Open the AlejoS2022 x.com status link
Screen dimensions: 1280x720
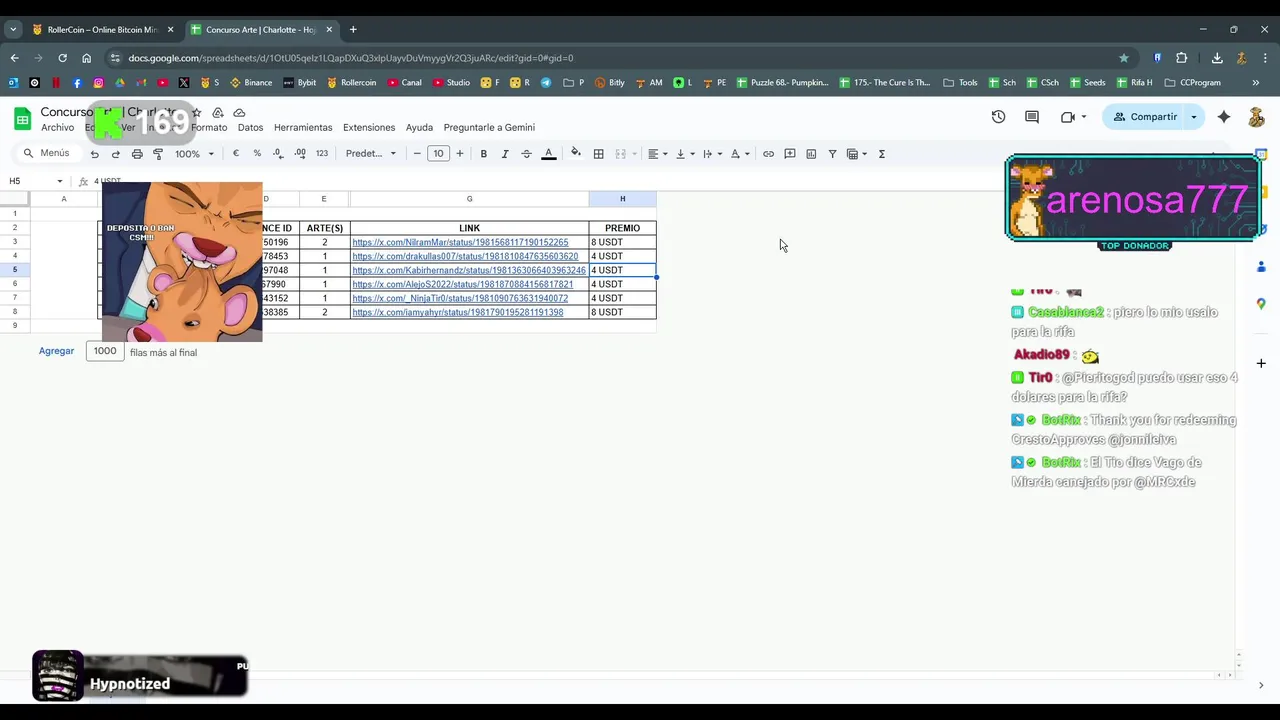[x=462, y=284]
